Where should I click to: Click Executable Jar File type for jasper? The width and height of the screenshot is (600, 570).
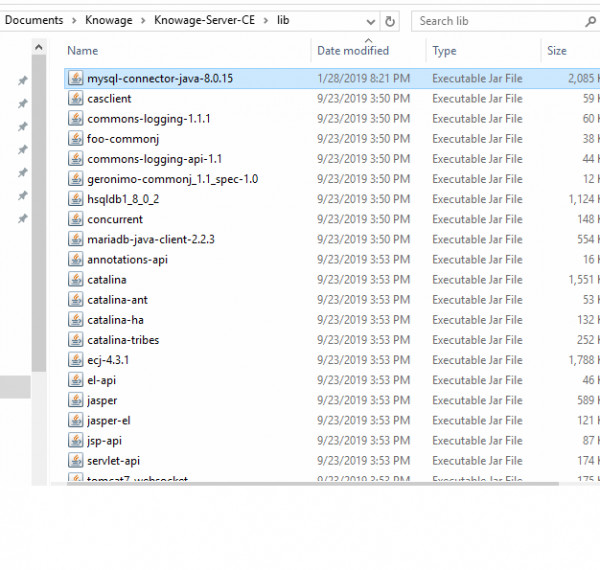pyautogui.click(x=477, y=400)
